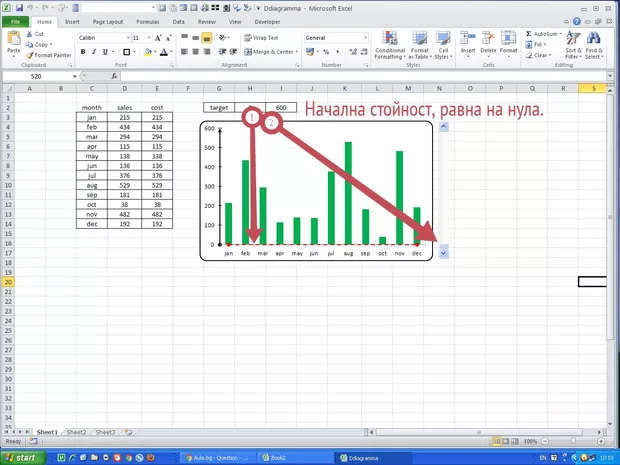Click Decrease Decimal icon
The height and width of the screenshot is (465, 620).
point(364,52)
